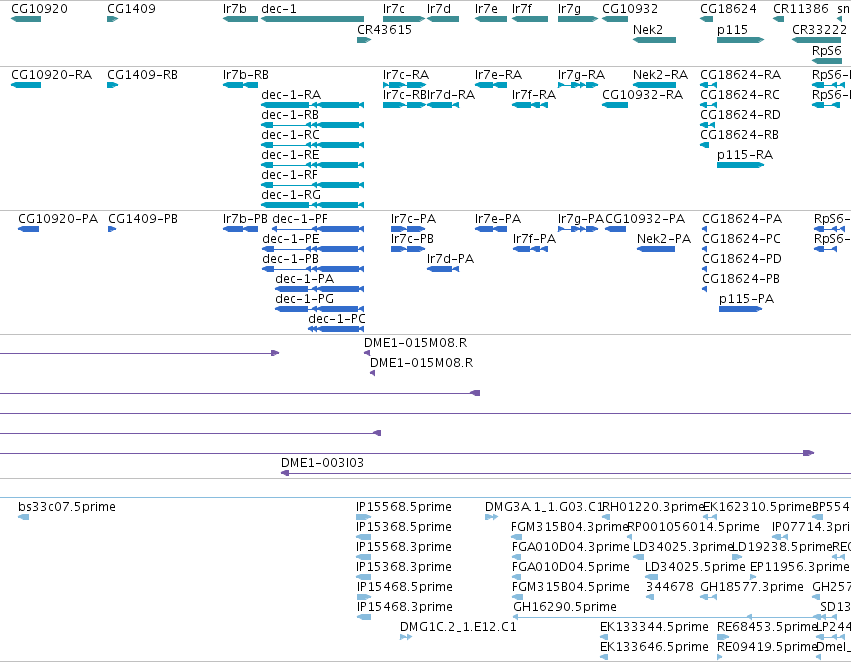Viewport: 851px width, 662px height.
Task: Select BAC clone label 'DME1-003I03'
Action: click(x=322, y=463)
